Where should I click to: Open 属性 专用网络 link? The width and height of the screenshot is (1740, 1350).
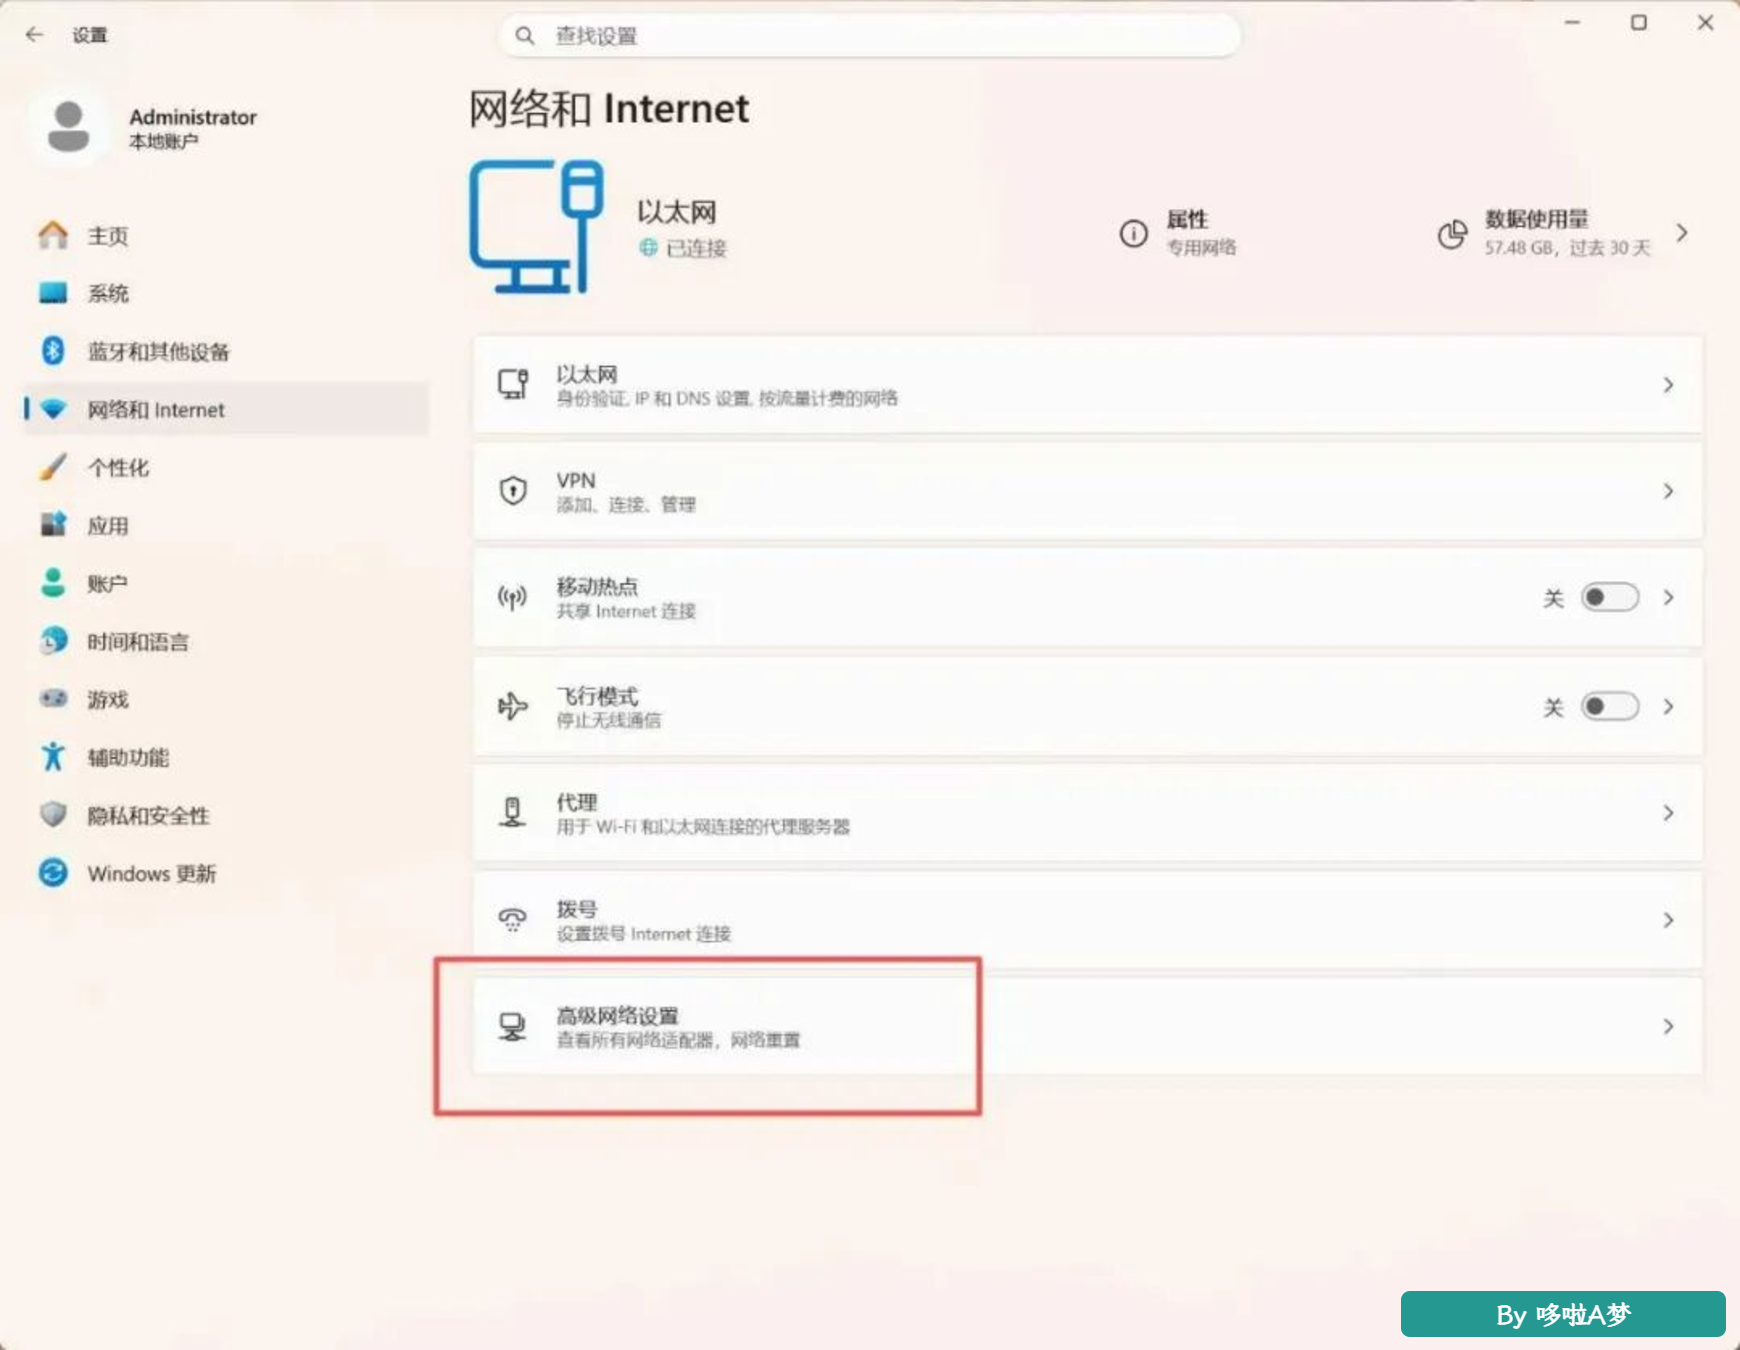(1178, 233)
